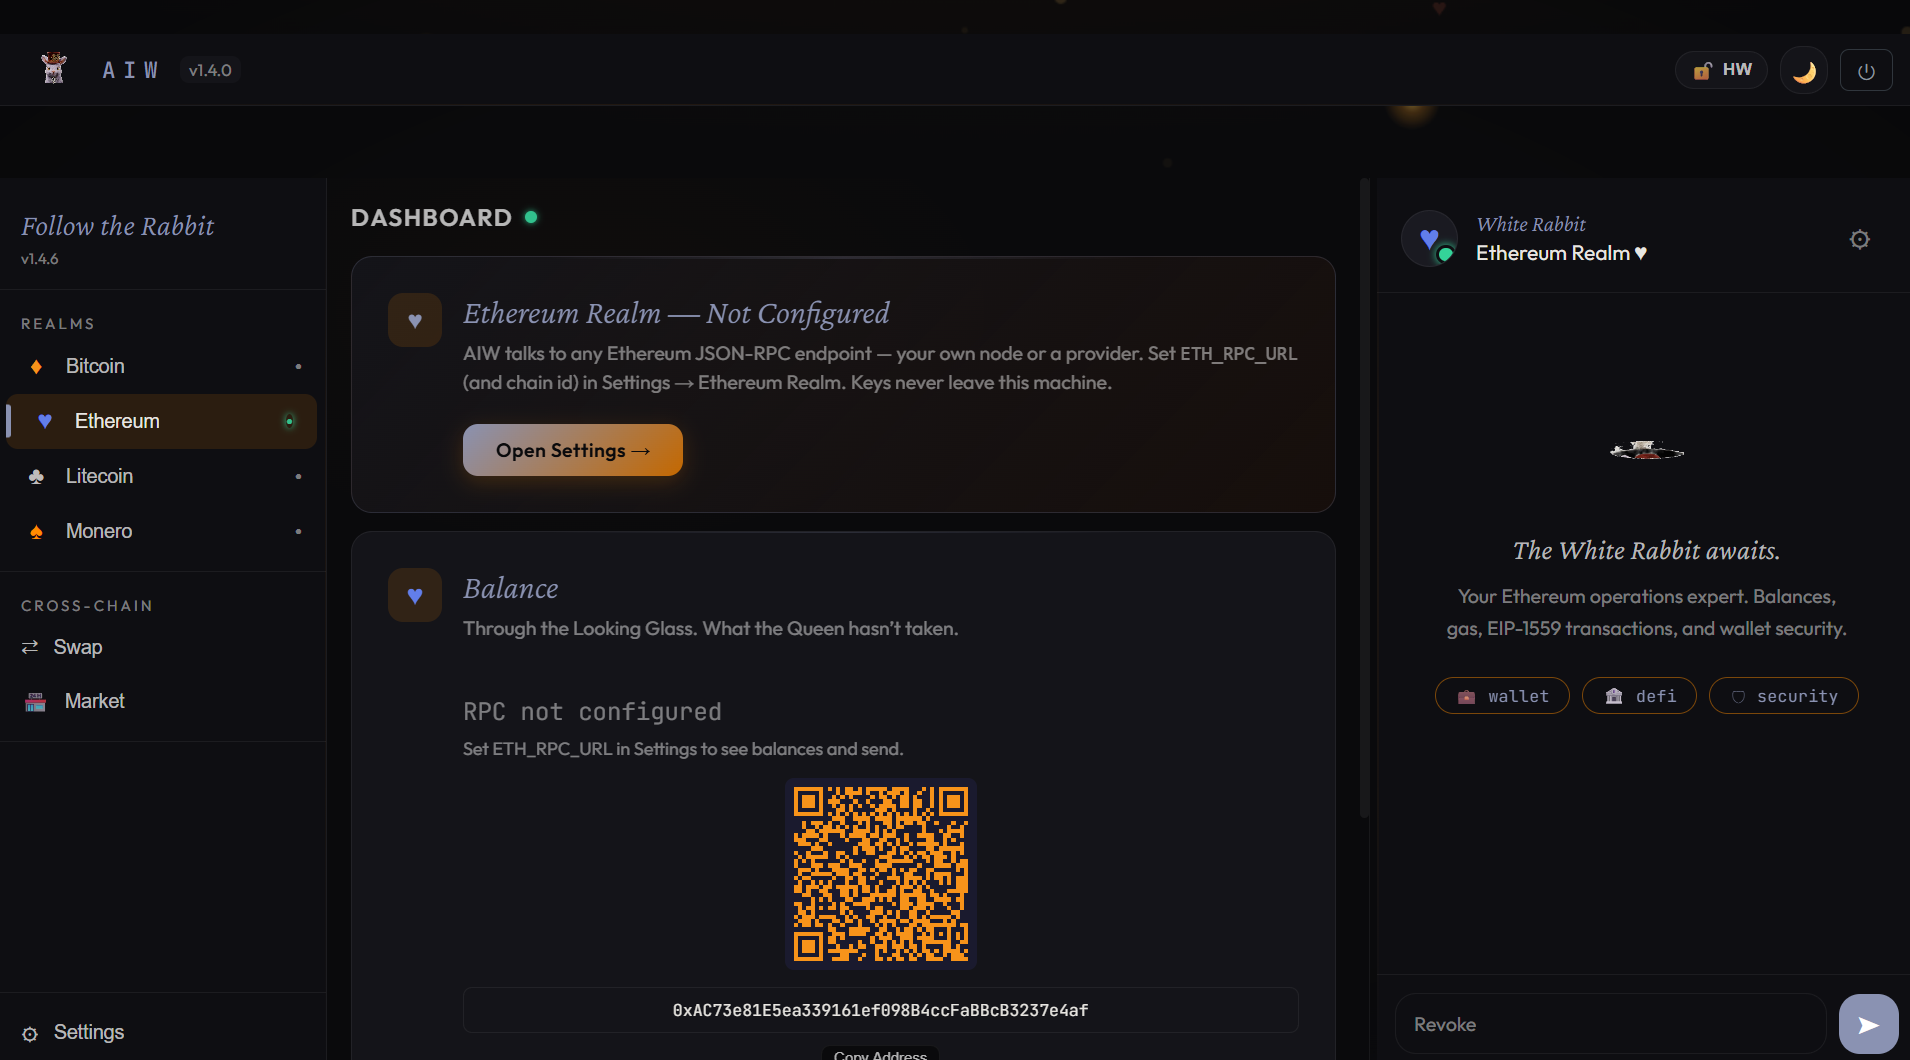Click the Settings gear icon in sidebar
1910x1060 pixels.
click(x=30, y=1034)
